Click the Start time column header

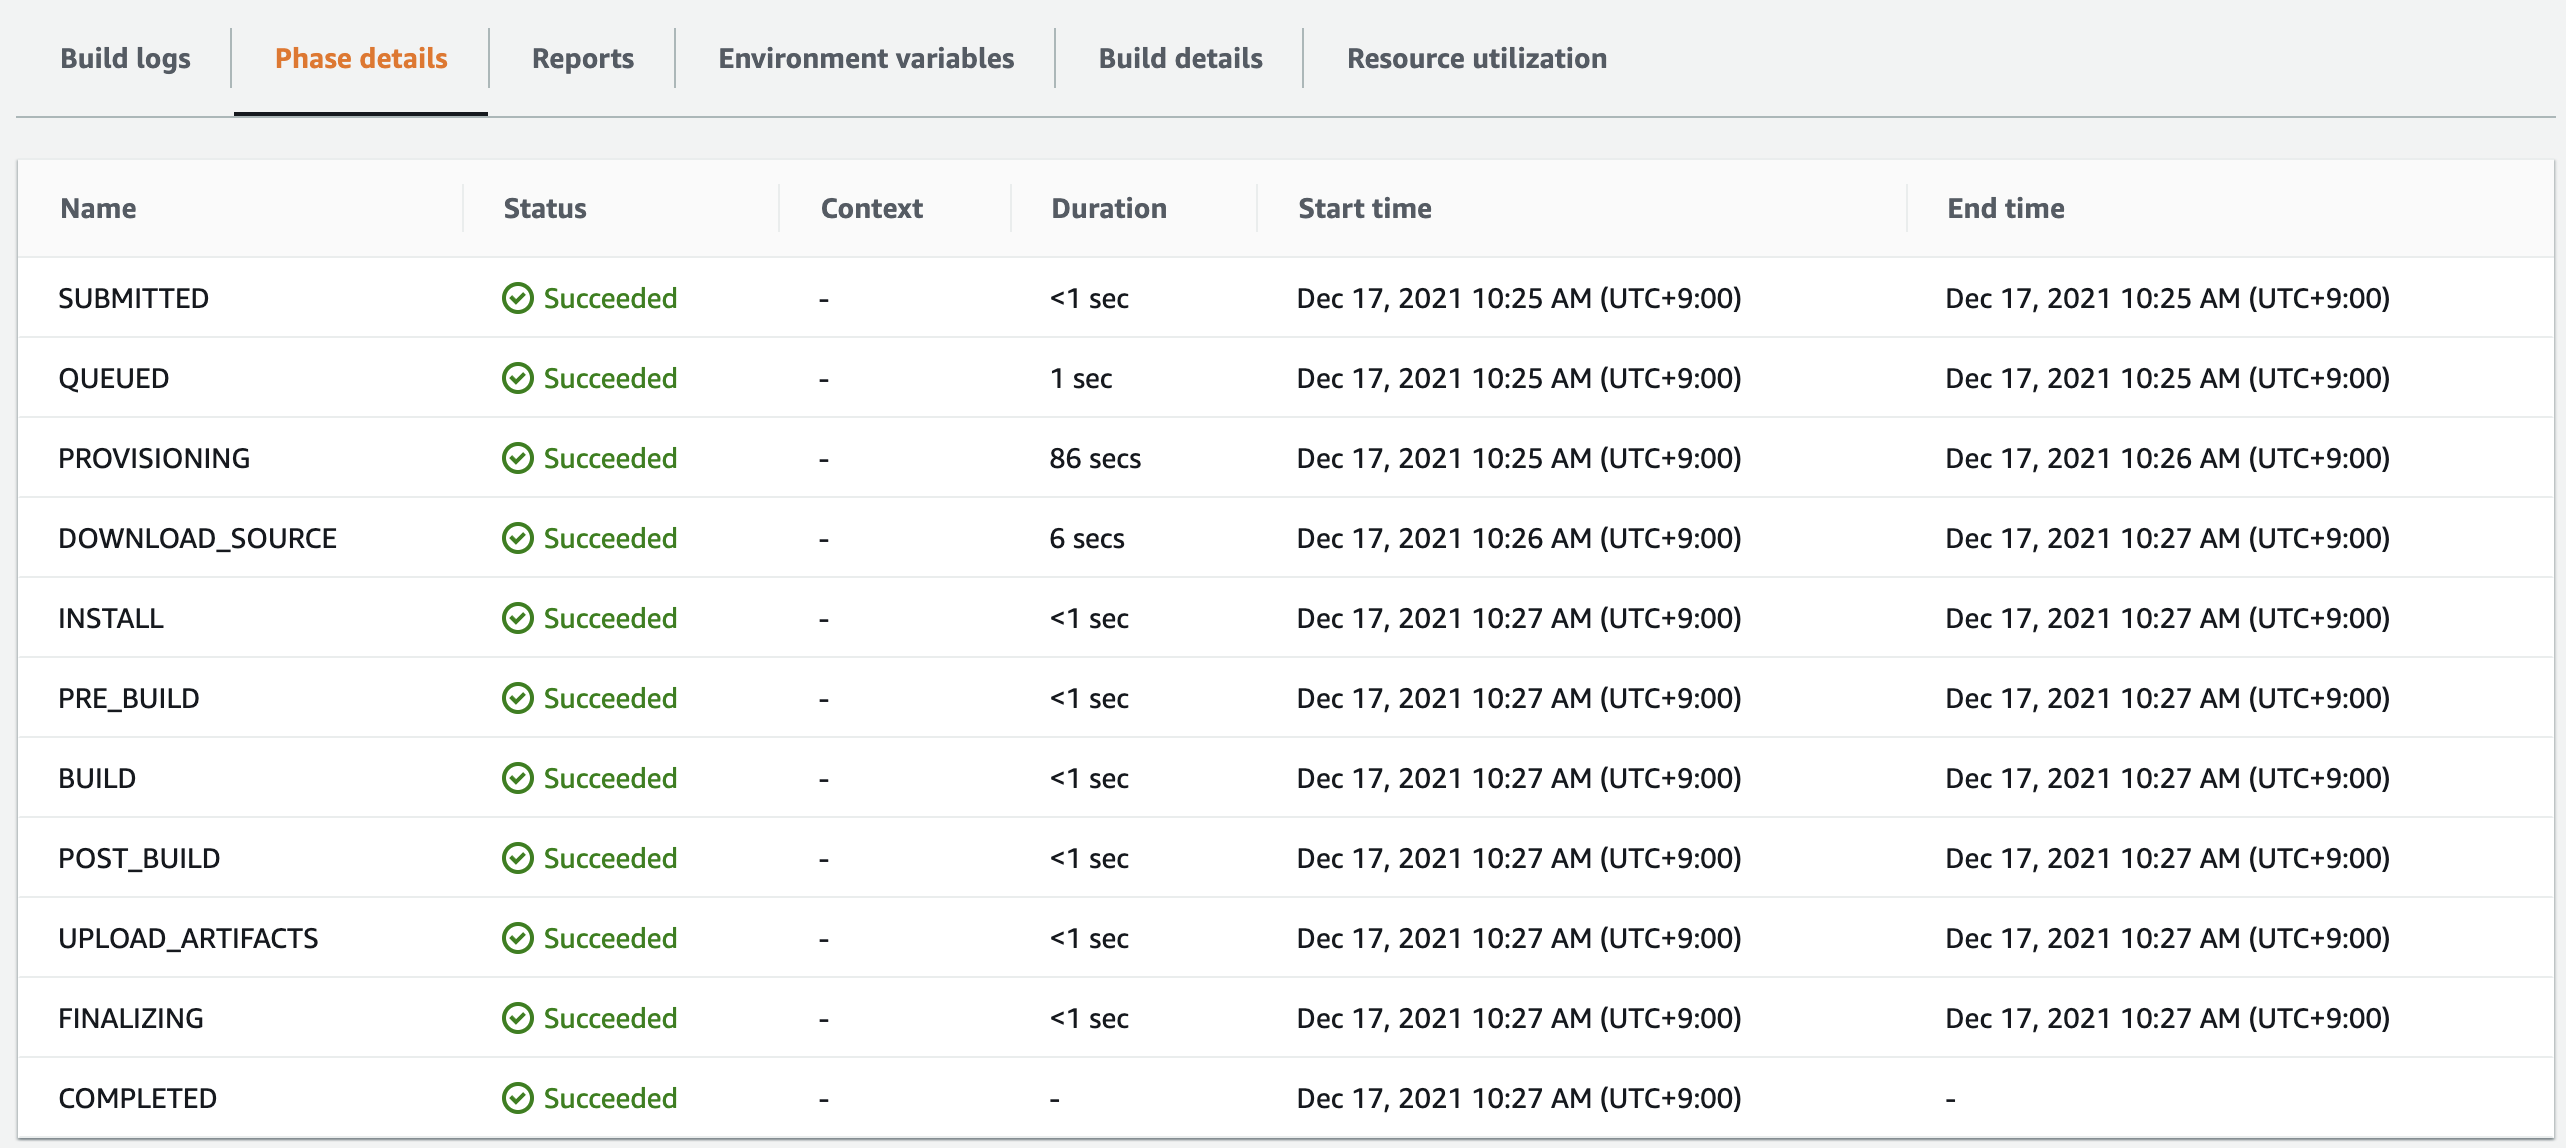click(1364, 208)
